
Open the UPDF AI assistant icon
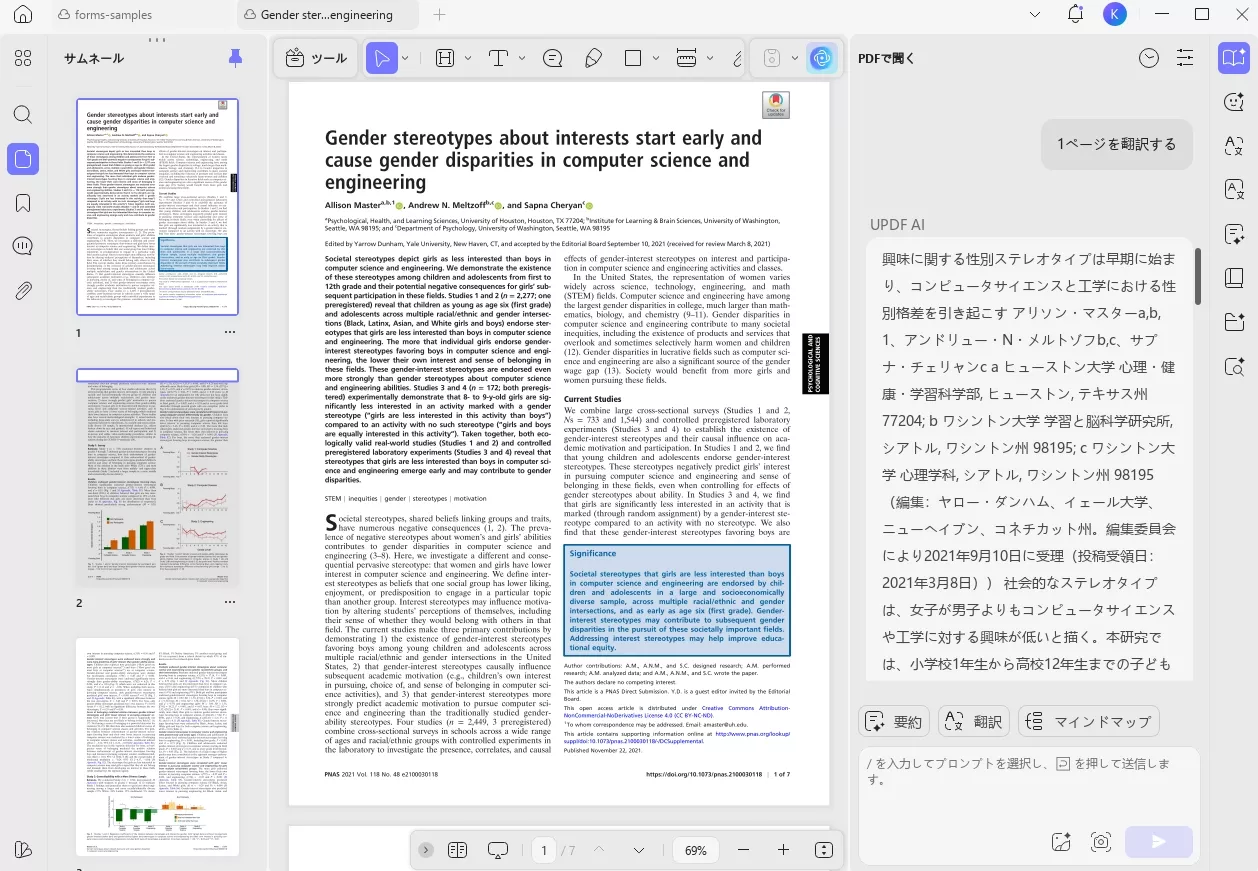[822, 59]
